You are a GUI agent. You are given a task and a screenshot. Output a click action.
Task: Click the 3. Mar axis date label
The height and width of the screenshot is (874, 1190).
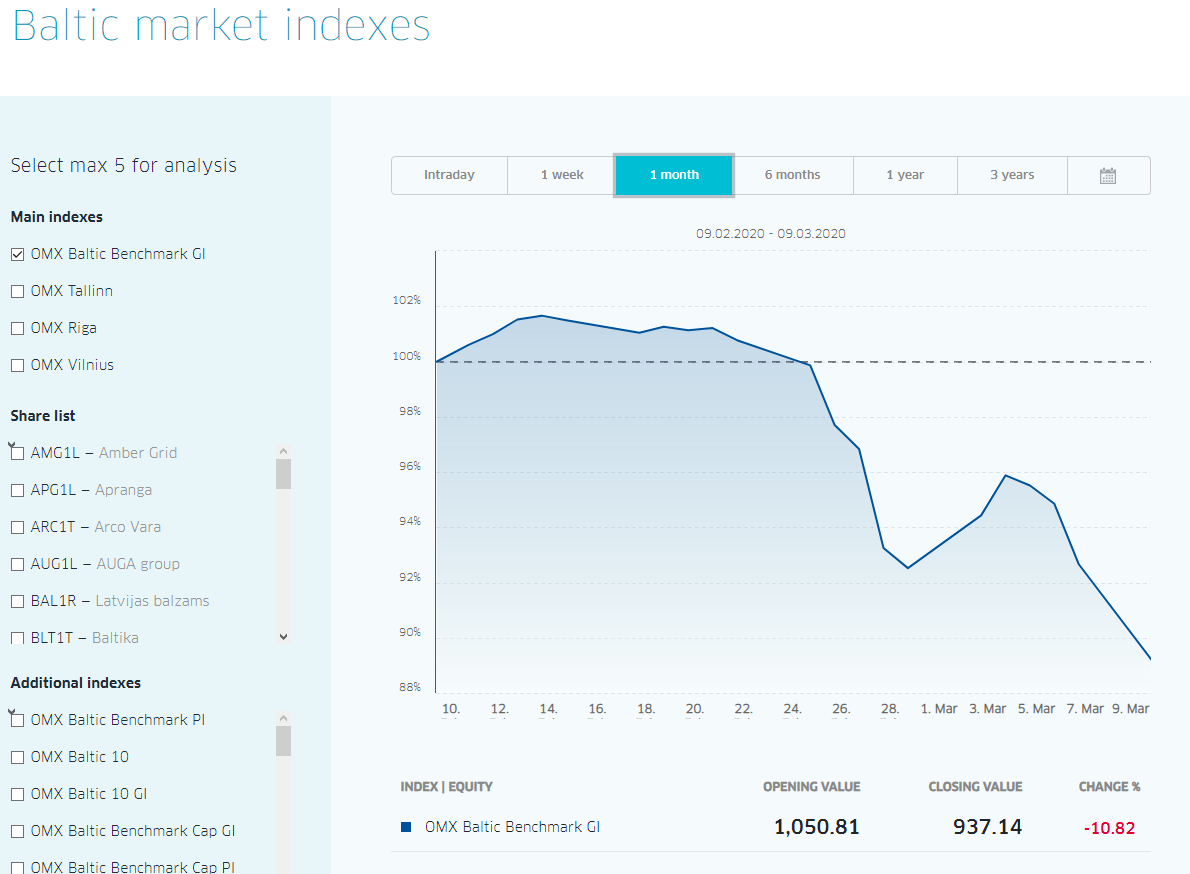[987, 709]
